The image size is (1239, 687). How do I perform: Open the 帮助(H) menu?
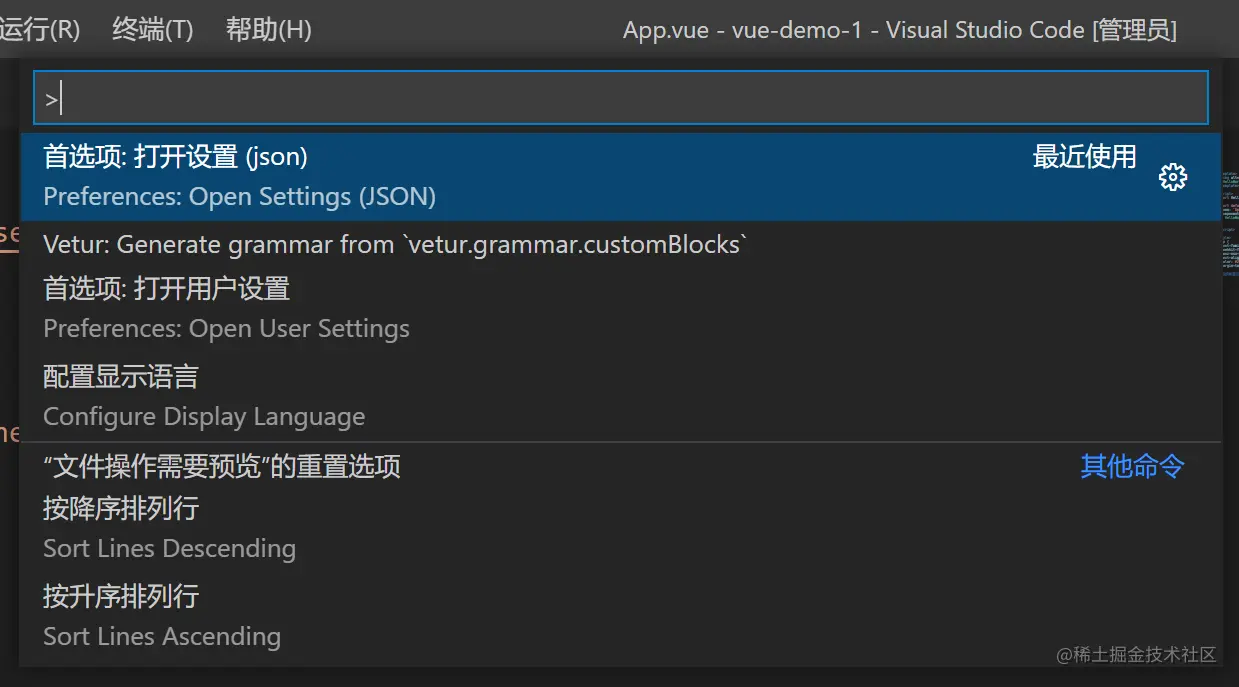268,30
